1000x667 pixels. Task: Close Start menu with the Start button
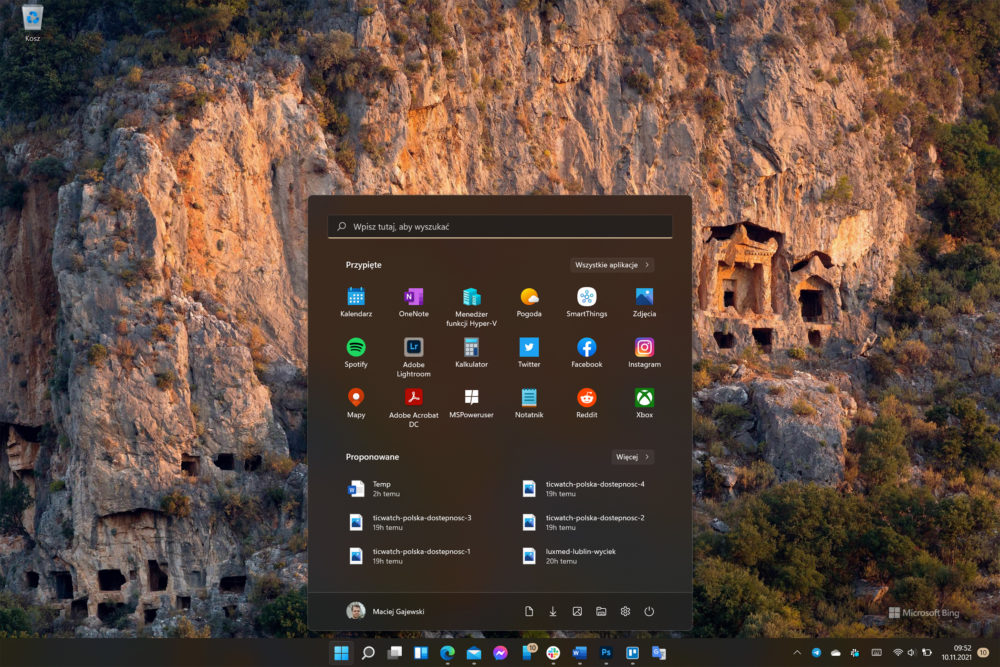341,653
